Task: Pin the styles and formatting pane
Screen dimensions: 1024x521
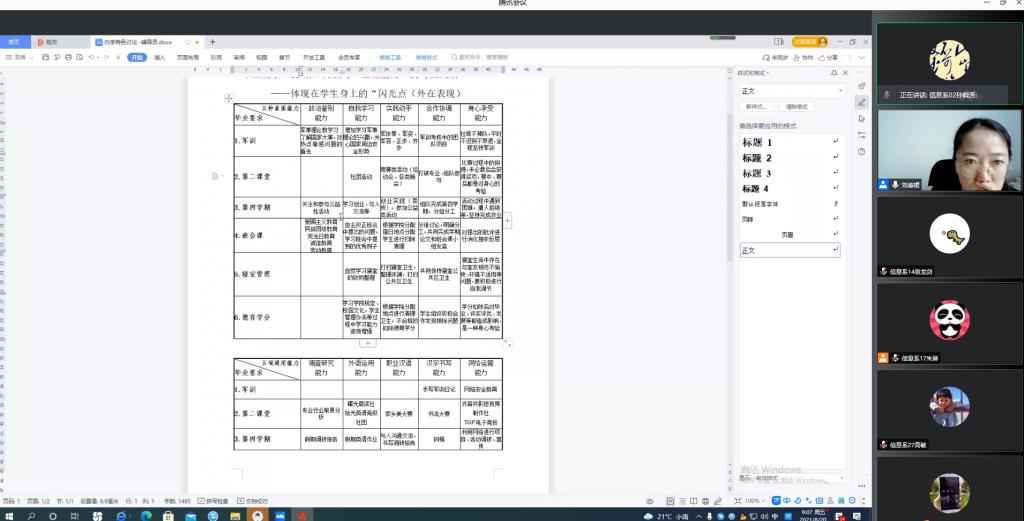Action: click(x=834, y=73)
